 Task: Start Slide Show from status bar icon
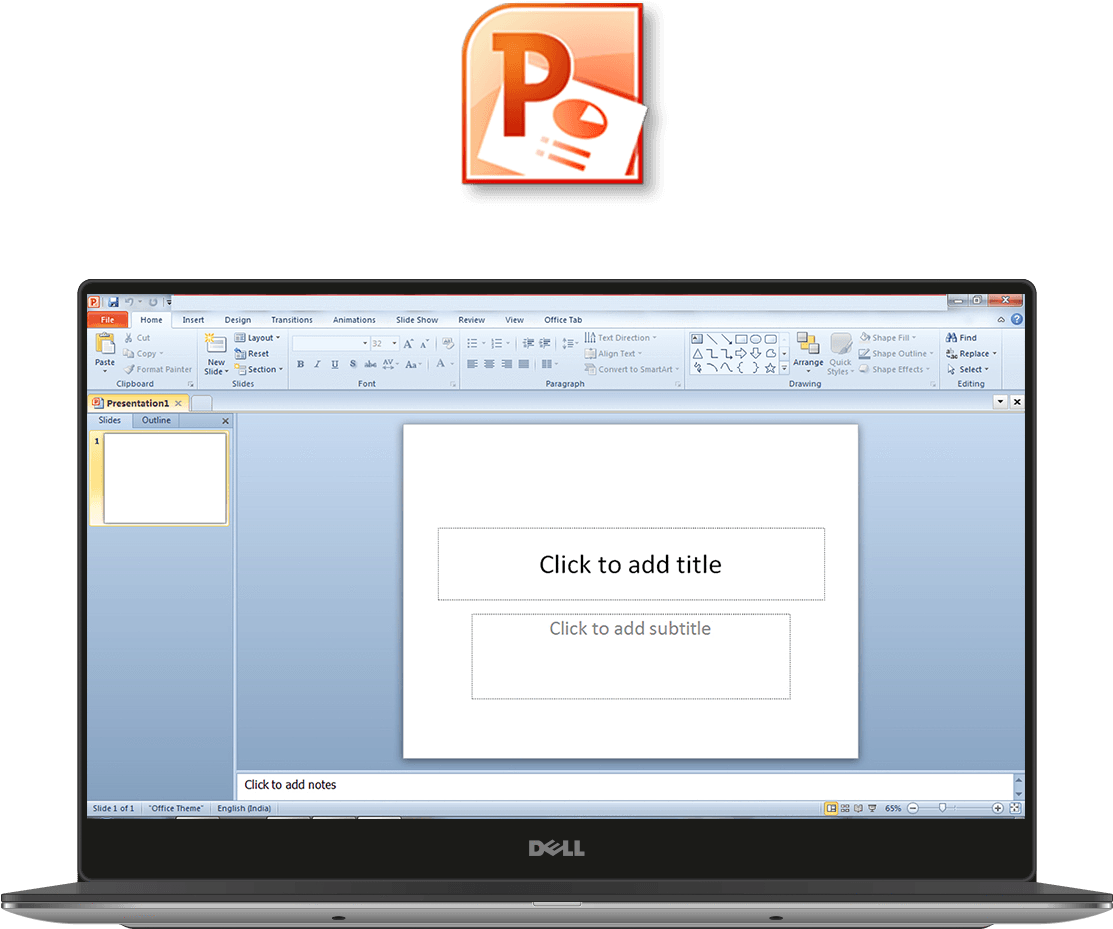click(x=872, y=808)
